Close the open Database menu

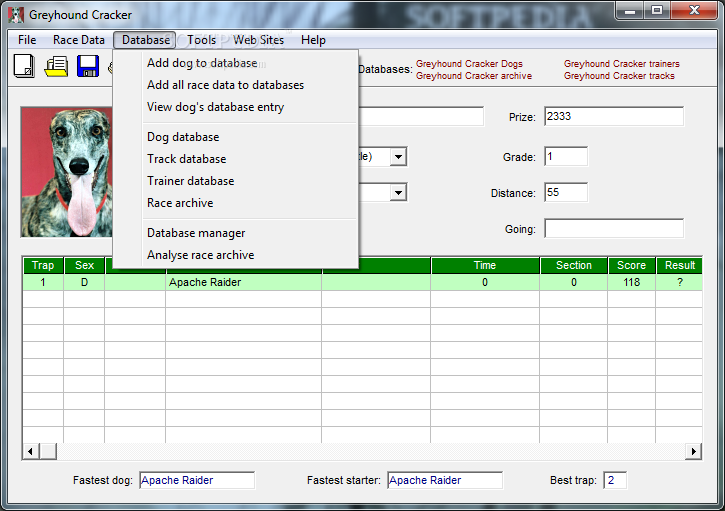click(145, 40)
